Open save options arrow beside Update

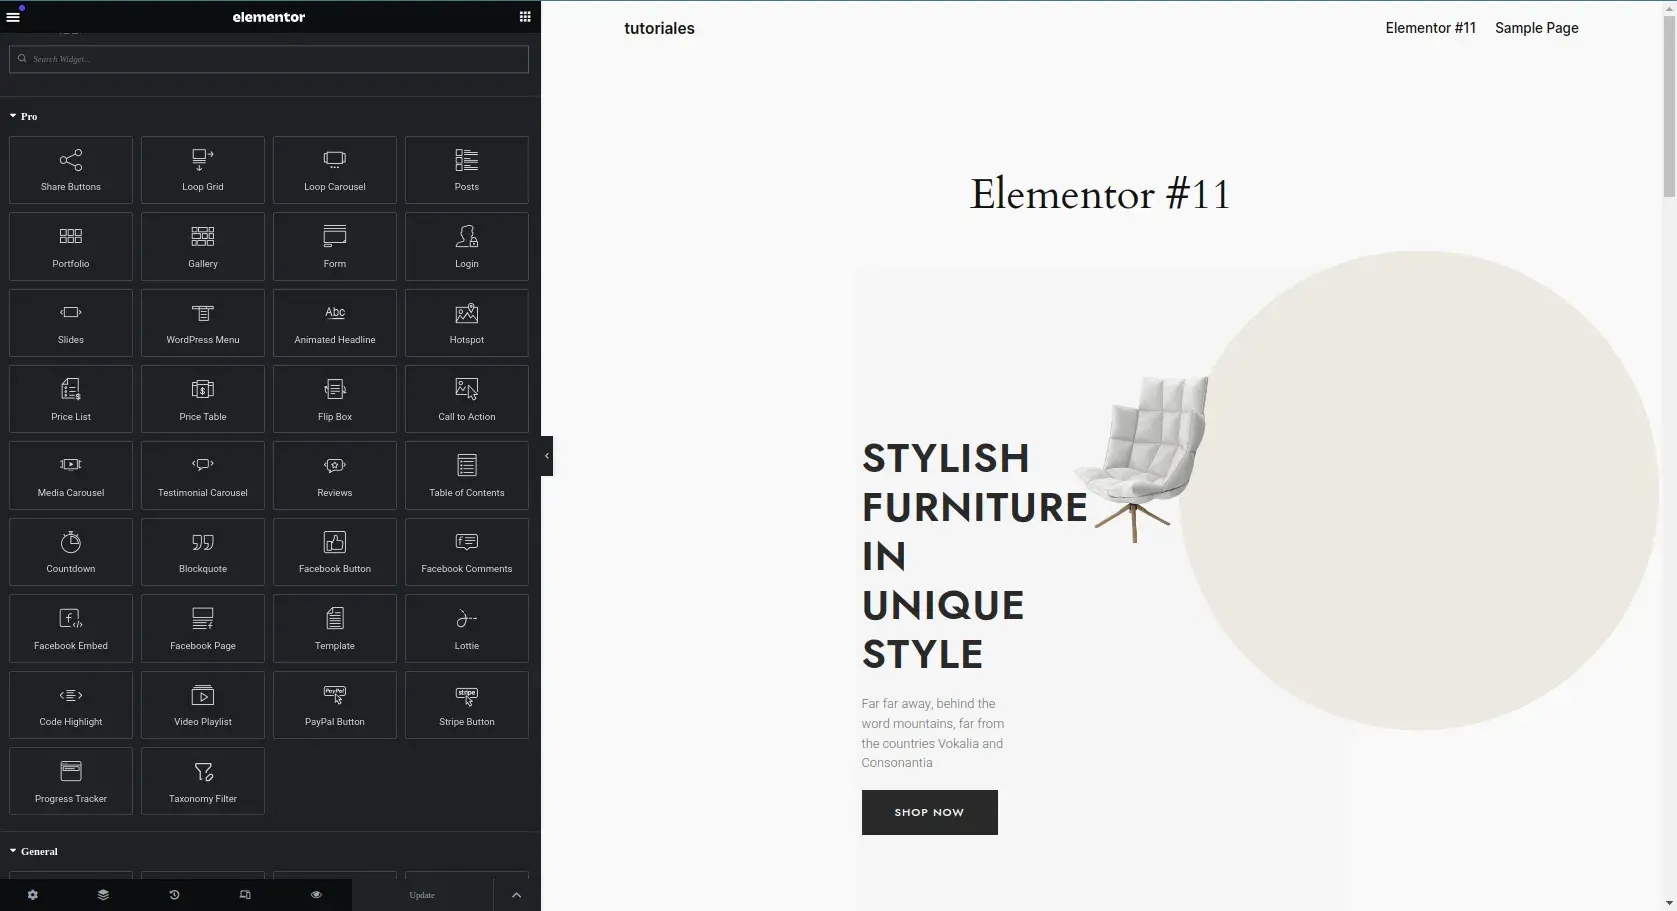(x=516, y=895)
